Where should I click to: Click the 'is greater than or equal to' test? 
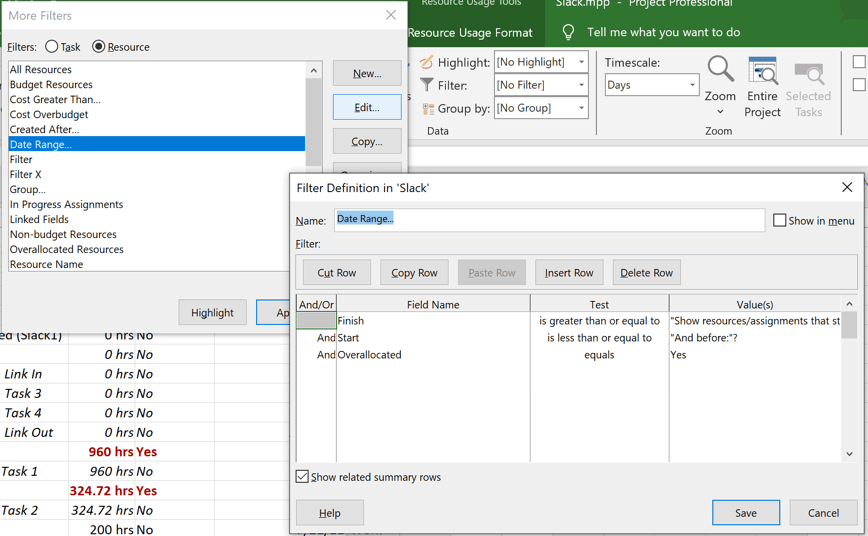point(600,321)
